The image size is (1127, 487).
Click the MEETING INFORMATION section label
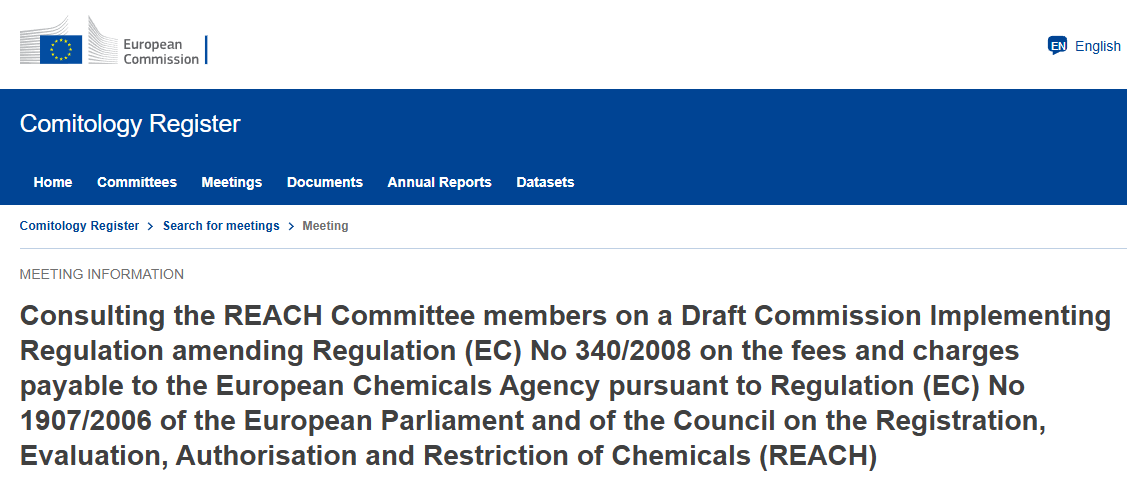pos(102,274)
